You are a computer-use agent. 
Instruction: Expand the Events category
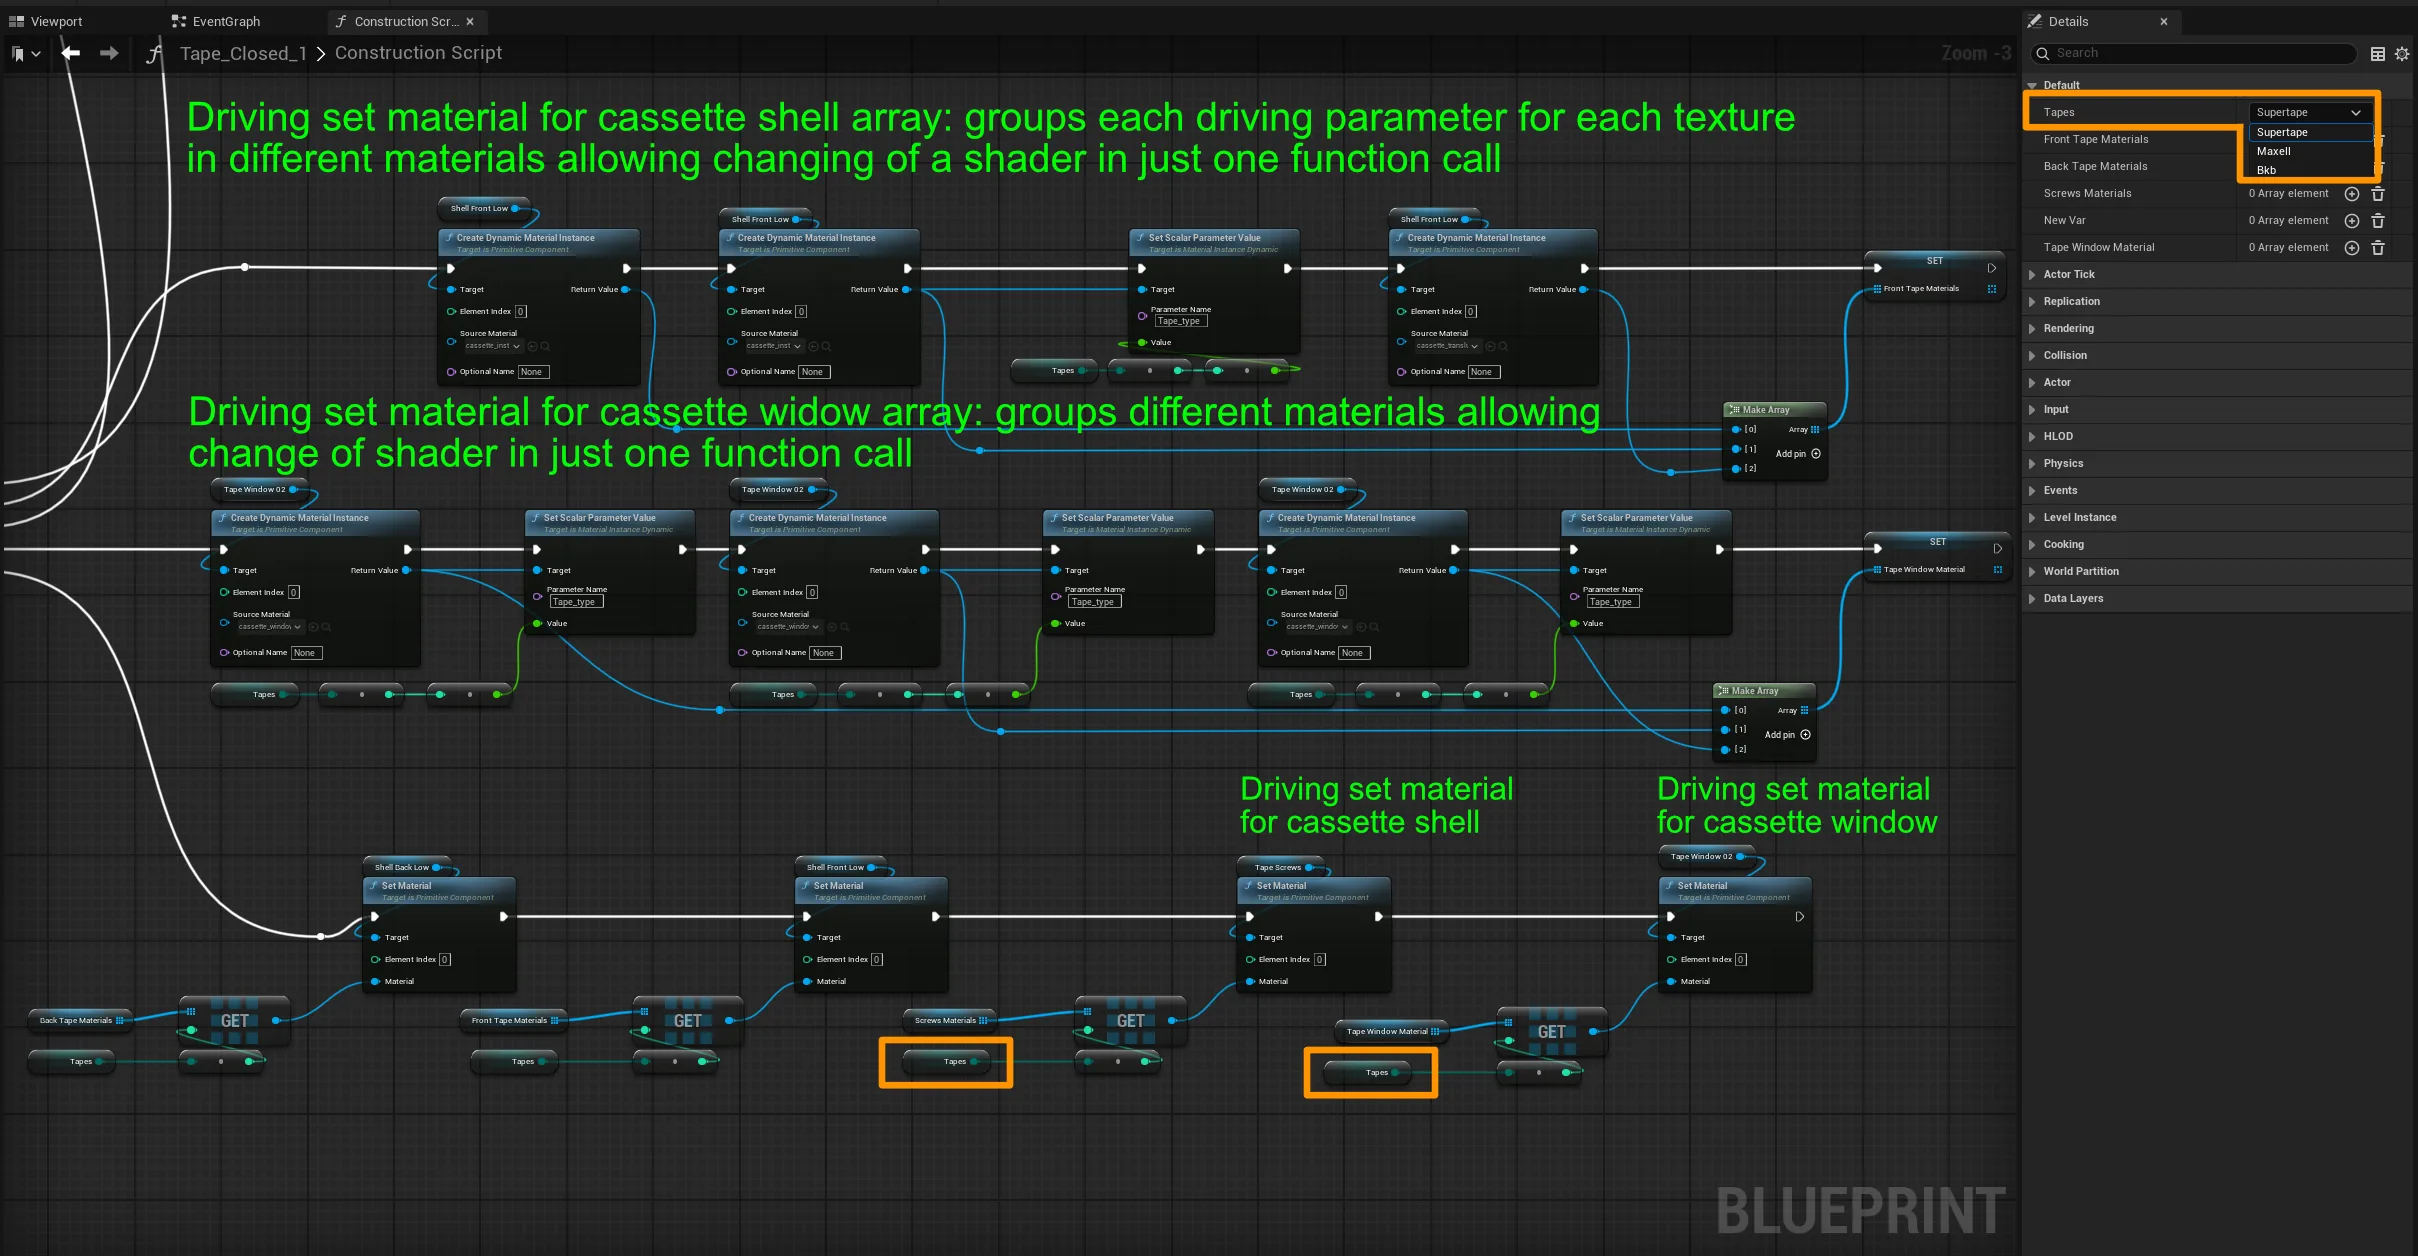tap(2033, 490)
